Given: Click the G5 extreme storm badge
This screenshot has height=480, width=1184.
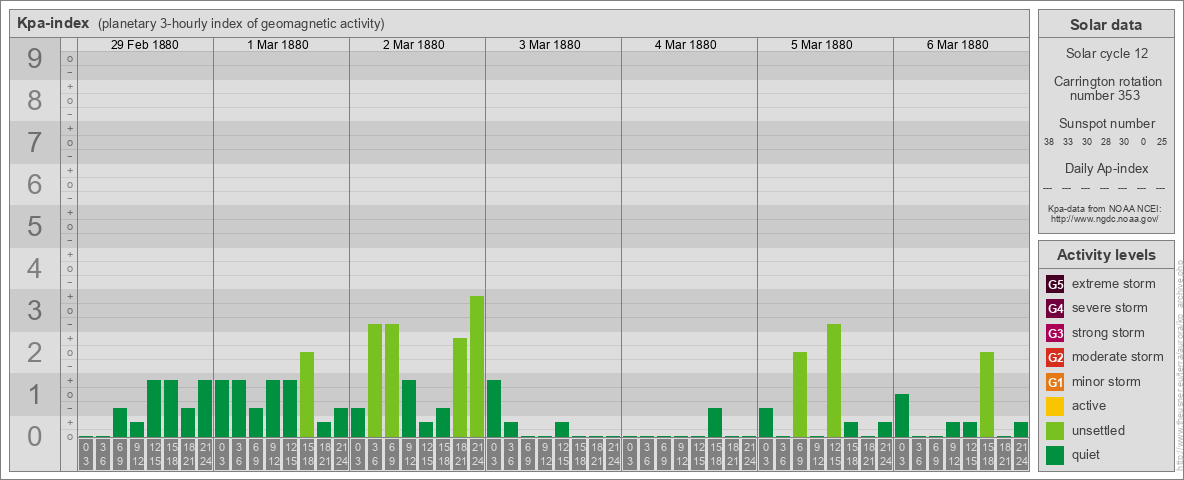Looking at the screenshot, I should [x=1055, y=285].
